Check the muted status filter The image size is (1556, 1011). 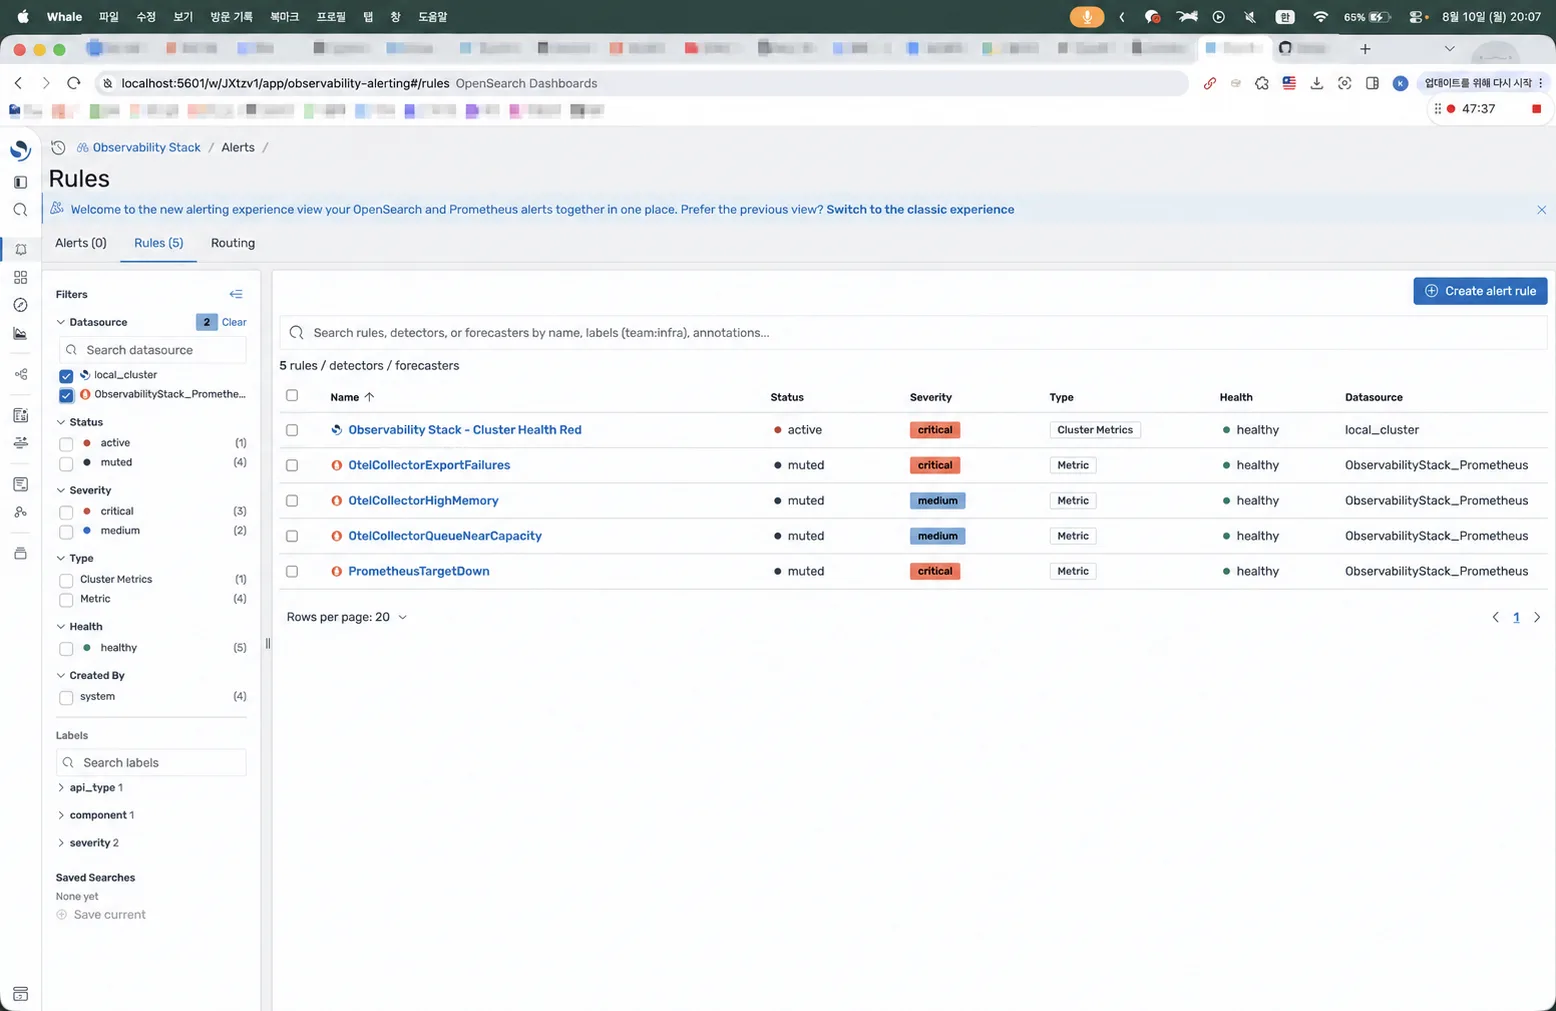tap(66, 464)
